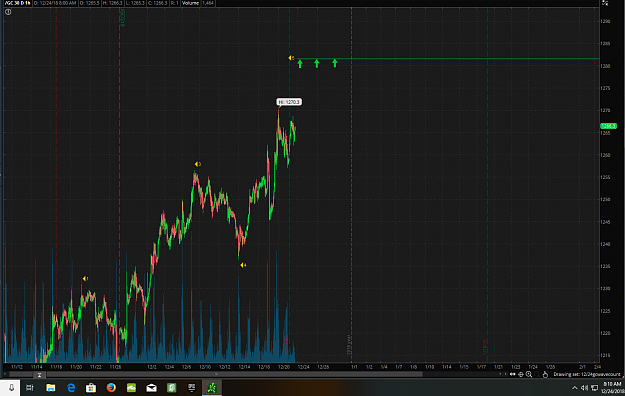Click the 12/24 date label on time axis

(303, 367)
